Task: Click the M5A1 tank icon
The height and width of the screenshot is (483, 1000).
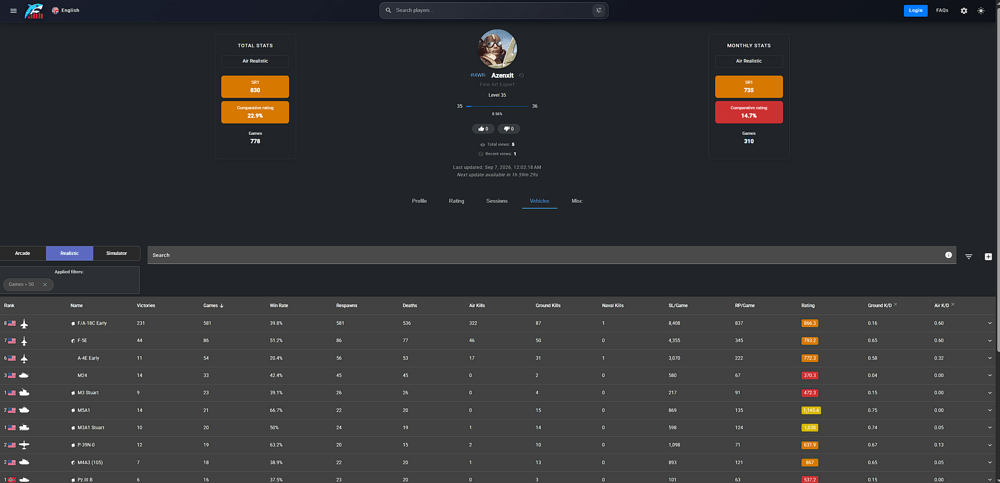Action: point(24,410)
